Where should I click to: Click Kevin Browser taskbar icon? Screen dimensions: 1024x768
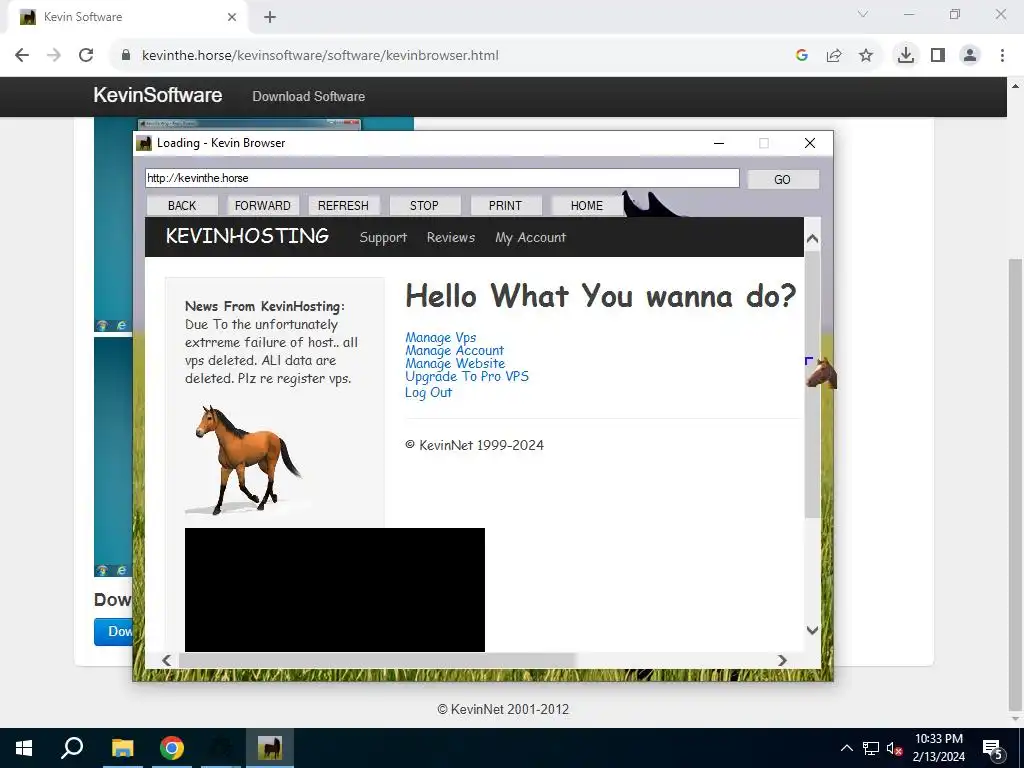270,748
